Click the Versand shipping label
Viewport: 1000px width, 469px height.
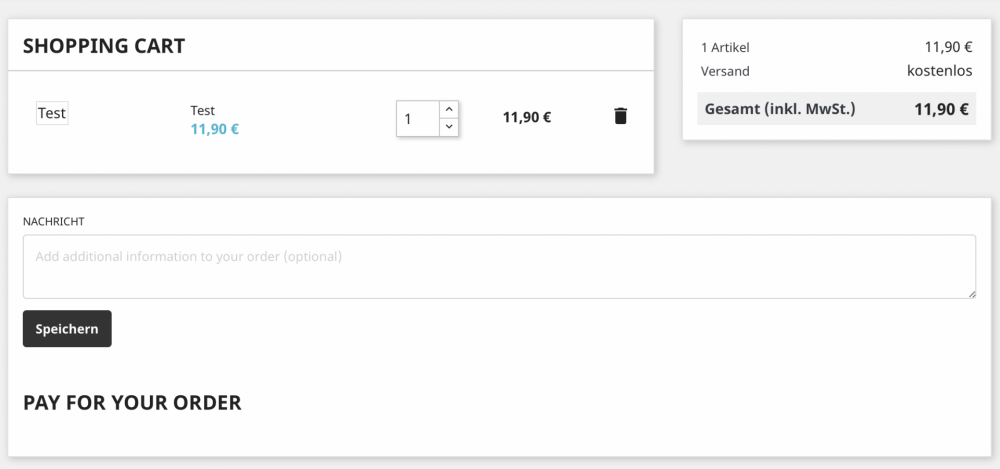tap(725, 71)
